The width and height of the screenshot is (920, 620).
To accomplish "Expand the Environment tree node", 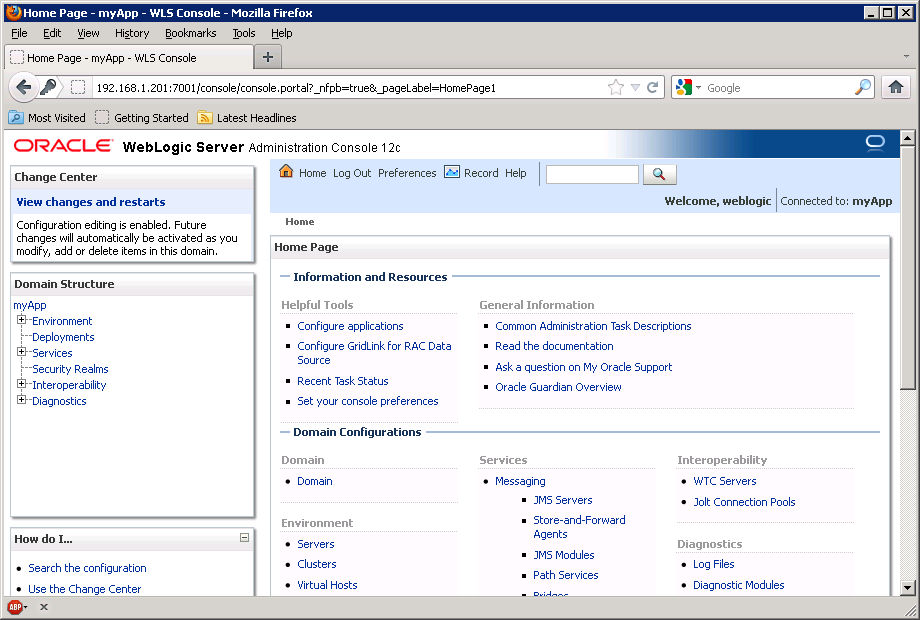I will click(x=22, y=320).
